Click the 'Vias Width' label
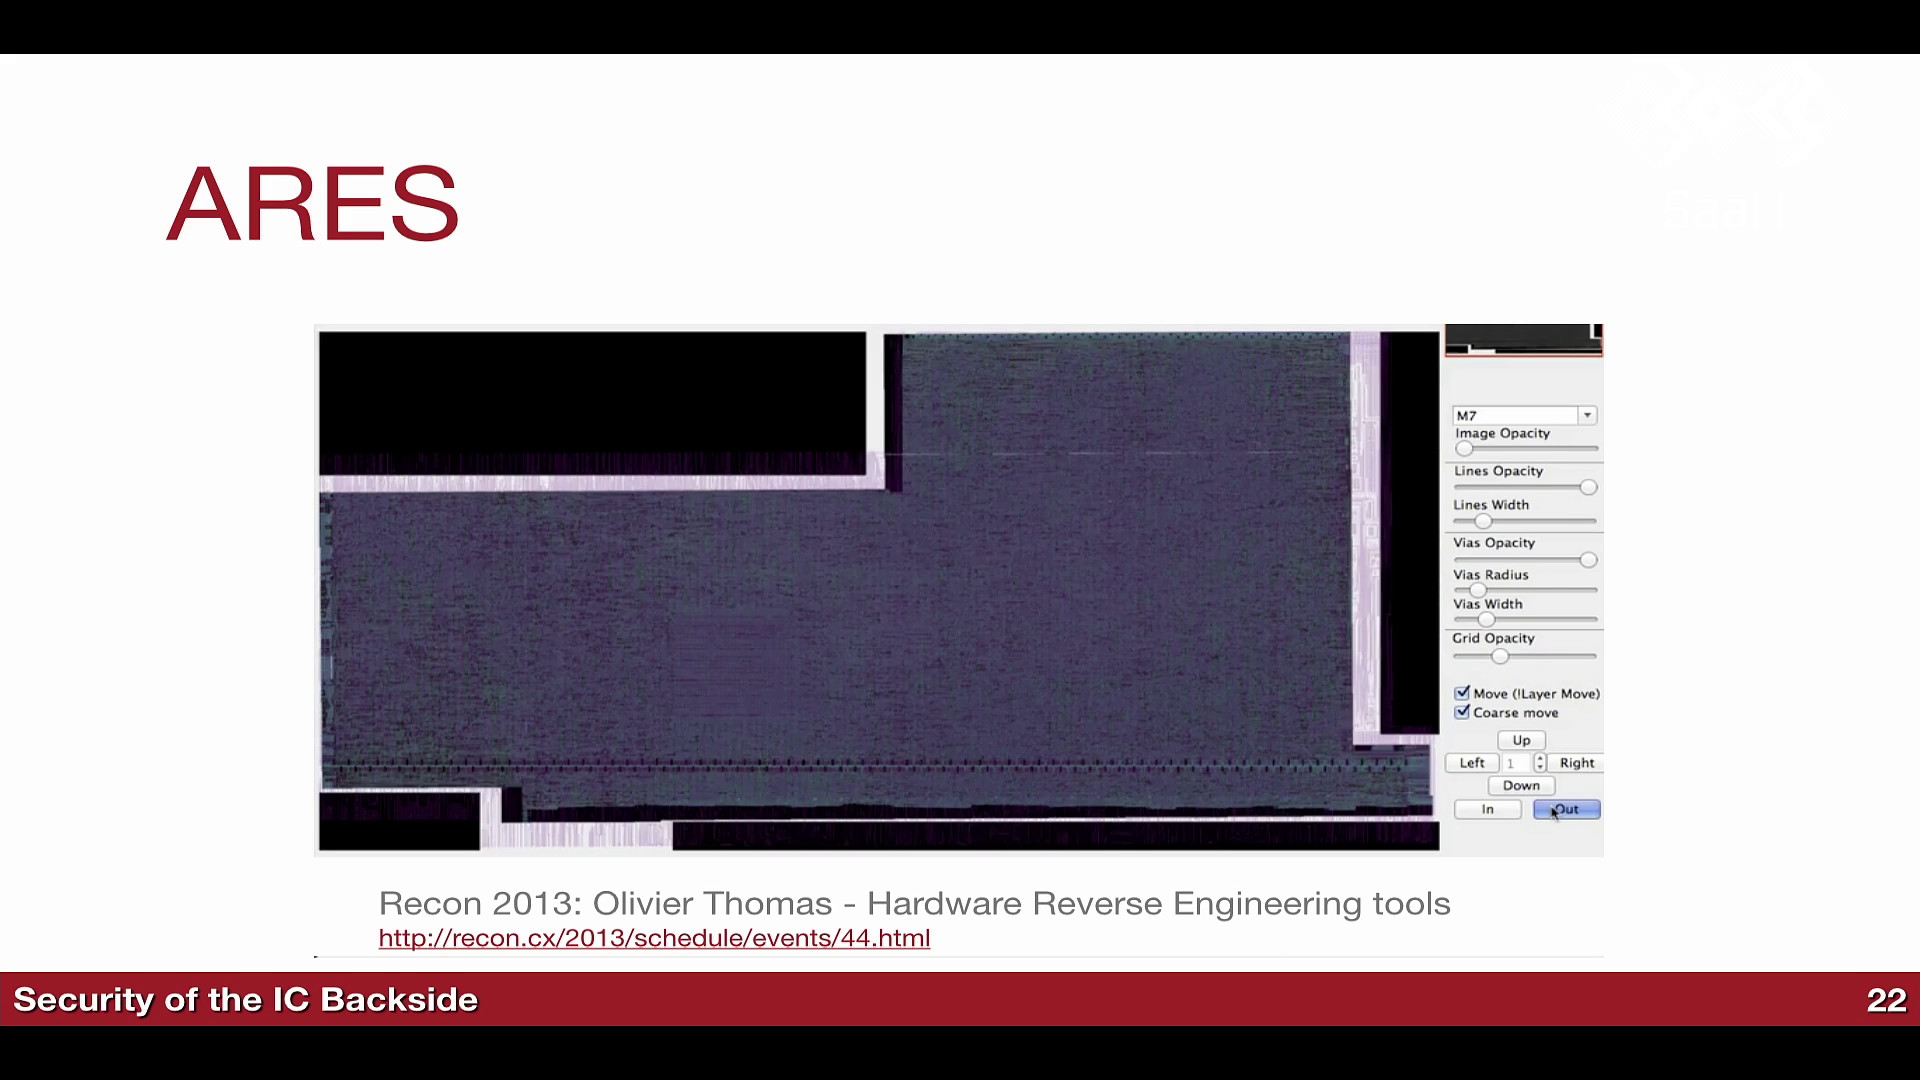The height and width of the screenshot is (1080, 1920). (x=1488, y=604)
